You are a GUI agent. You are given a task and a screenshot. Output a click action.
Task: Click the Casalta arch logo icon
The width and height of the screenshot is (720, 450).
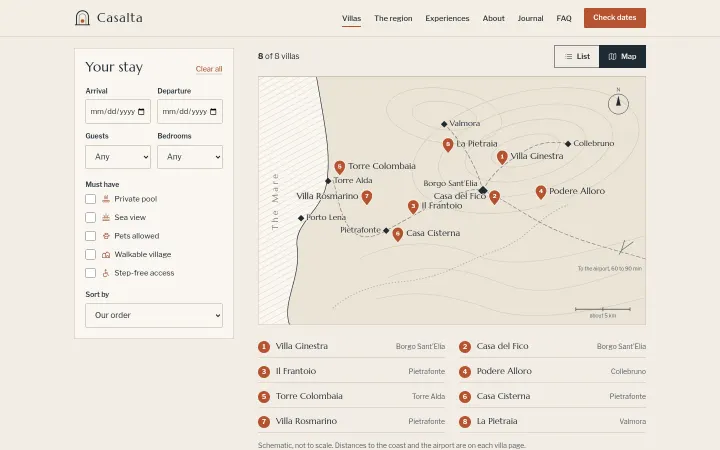tap(82, 18)
